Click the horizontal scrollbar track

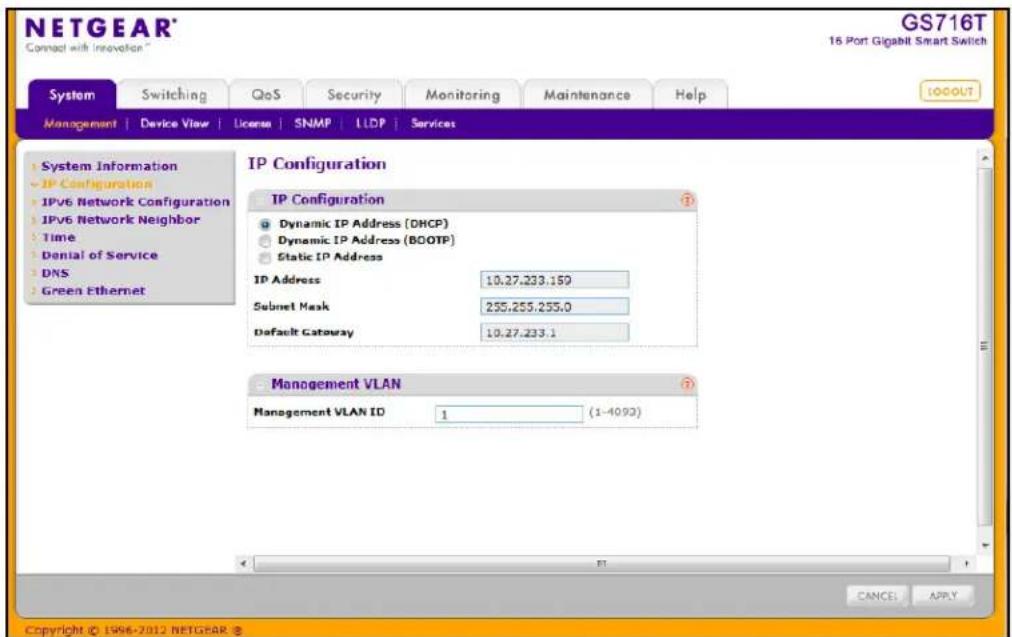pyautogui.click(x=602, y=563)
